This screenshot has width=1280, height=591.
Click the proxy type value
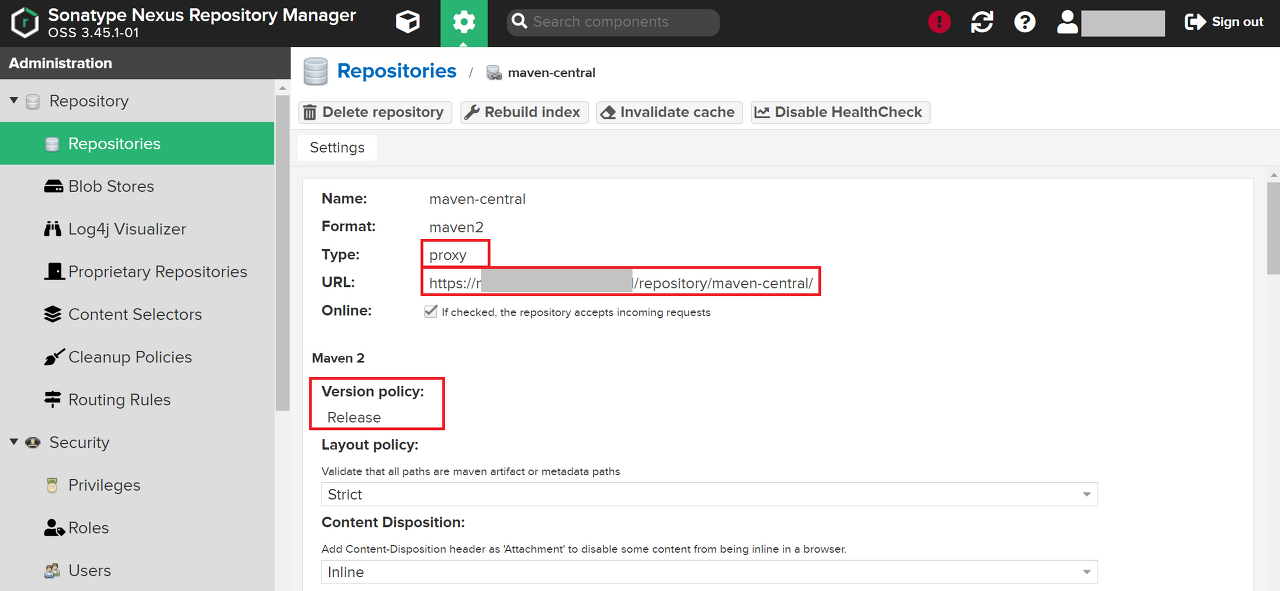[x=448, y=255]
